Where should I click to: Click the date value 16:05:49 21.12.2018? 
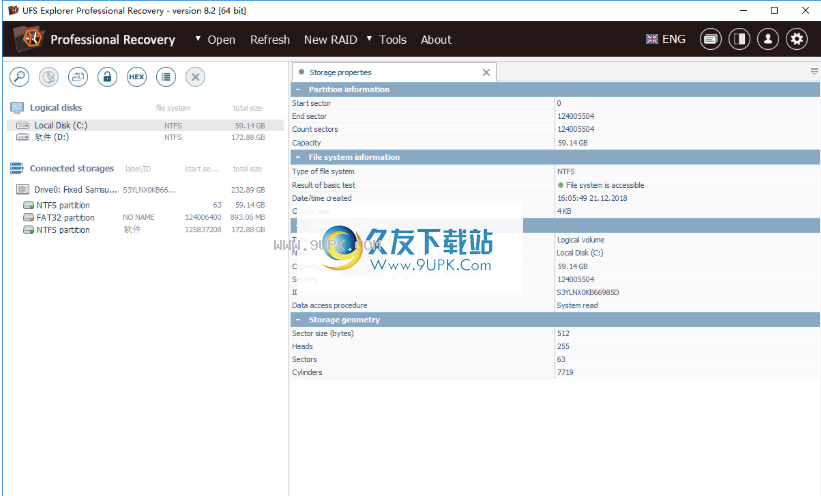[x=592, y=198]
